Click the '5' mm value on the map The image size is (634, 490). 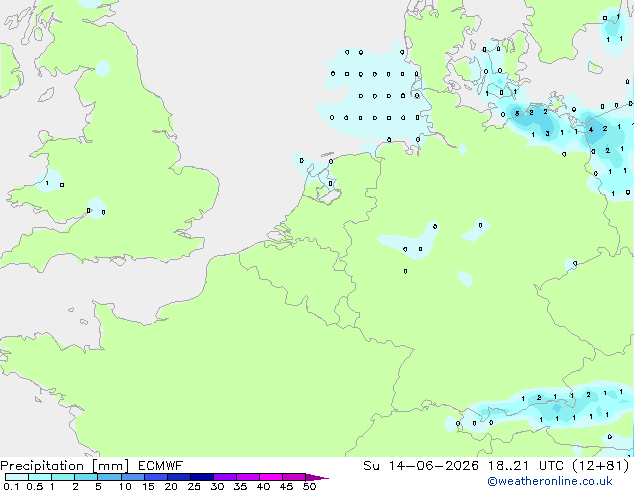pyautogui.click(x=517, y=113)
